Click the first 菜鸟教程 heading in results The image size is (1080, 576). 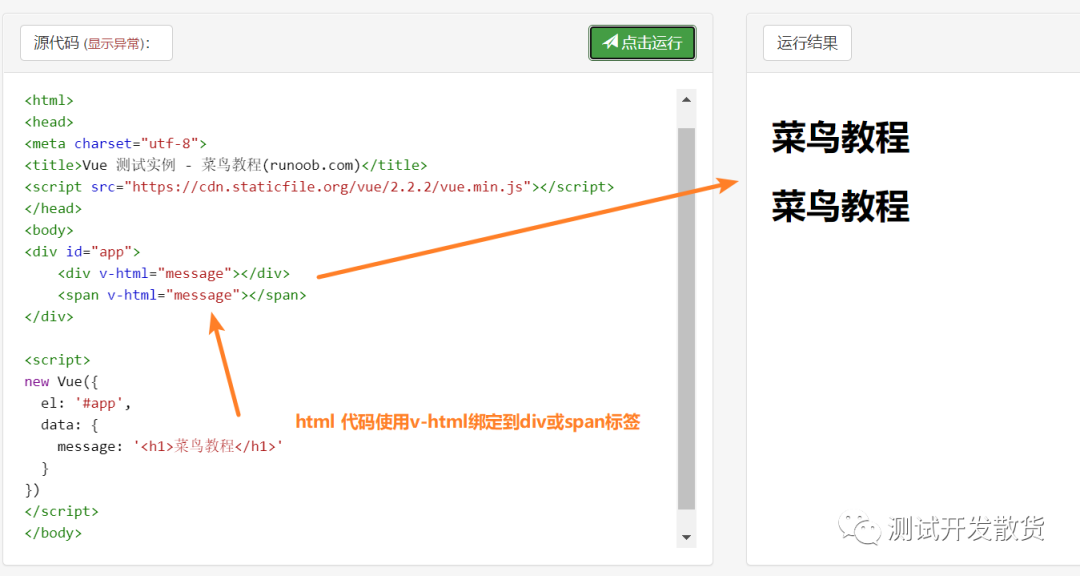[840, 137]
